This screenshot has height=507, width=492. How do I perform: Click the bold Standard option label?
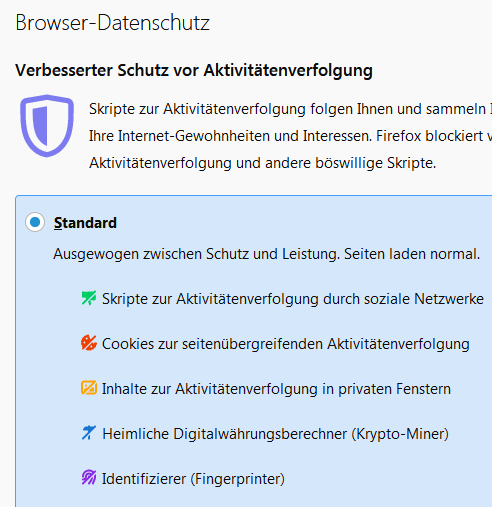click(x=85, y=223)
